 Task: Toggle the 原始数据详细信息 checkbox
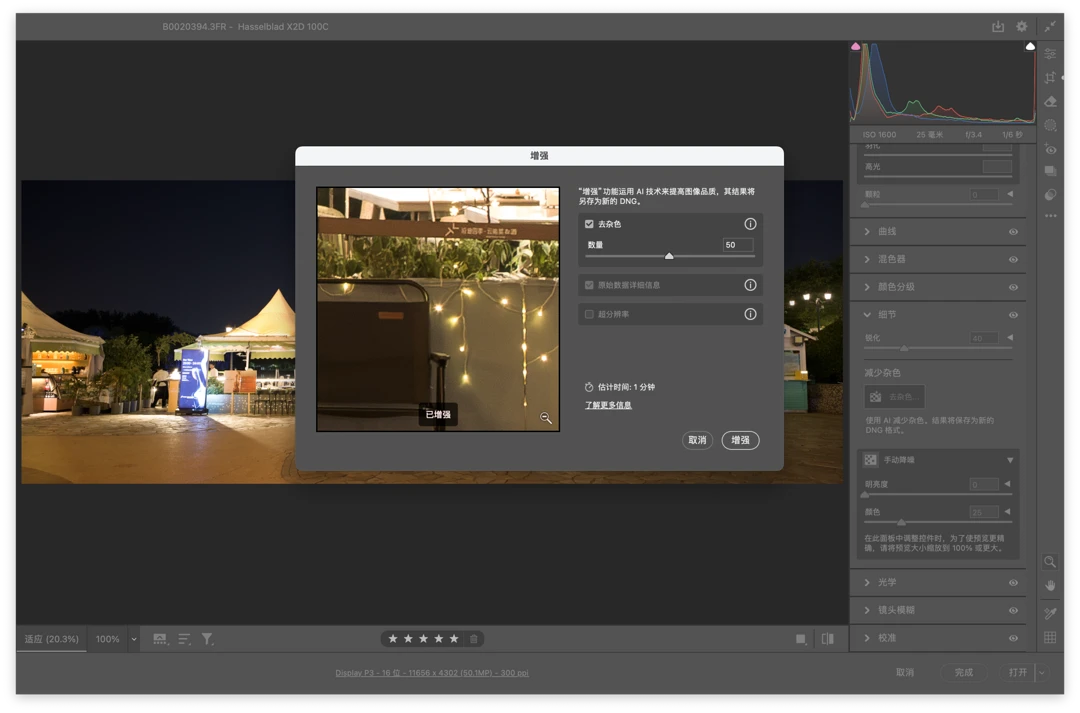(x=589, y=285)
